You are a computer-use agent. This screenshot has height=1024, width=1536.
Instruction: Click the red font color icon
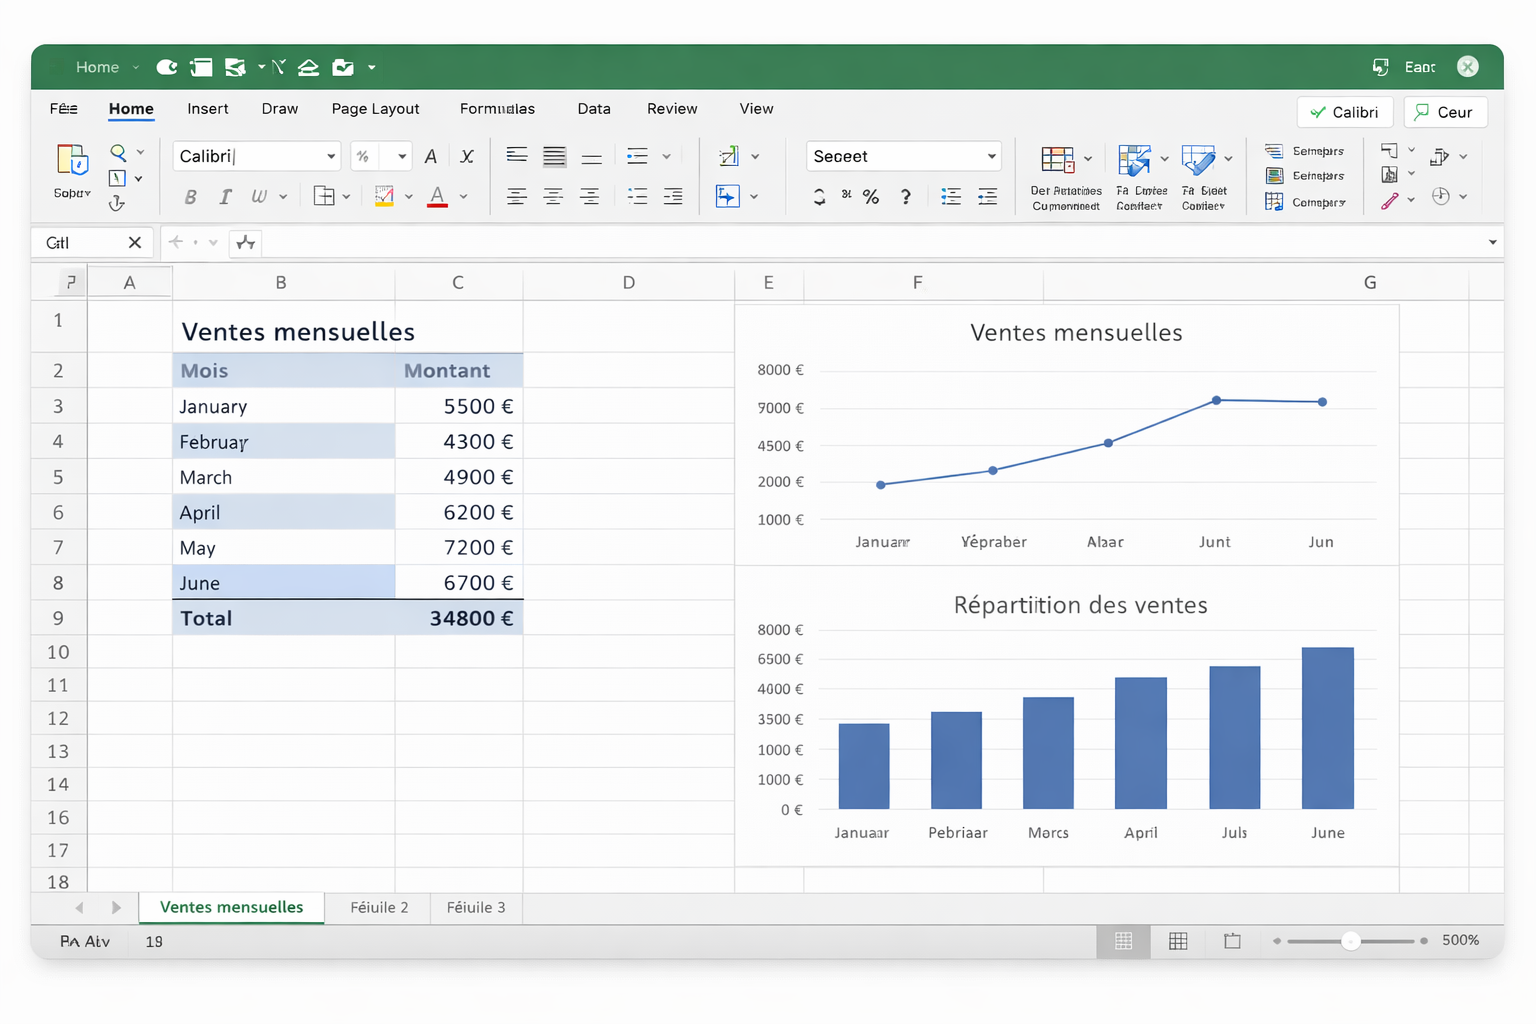pyautogui.click(x=437, y=197)
